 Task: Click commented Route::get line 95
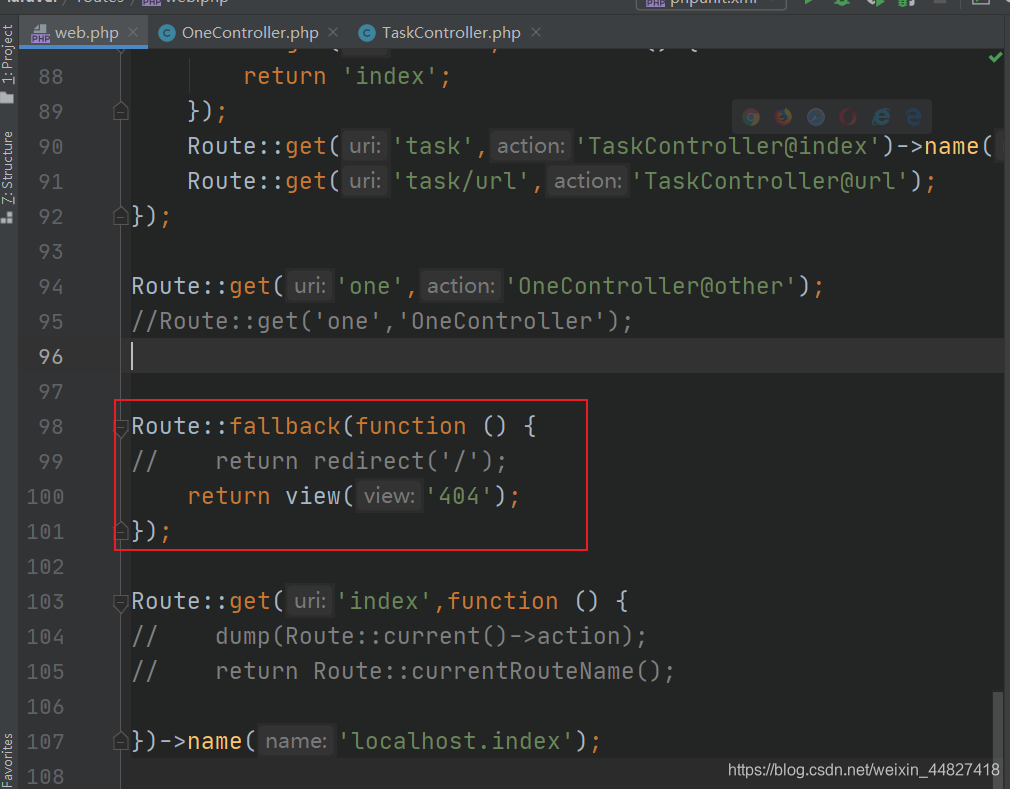(382, 321)
